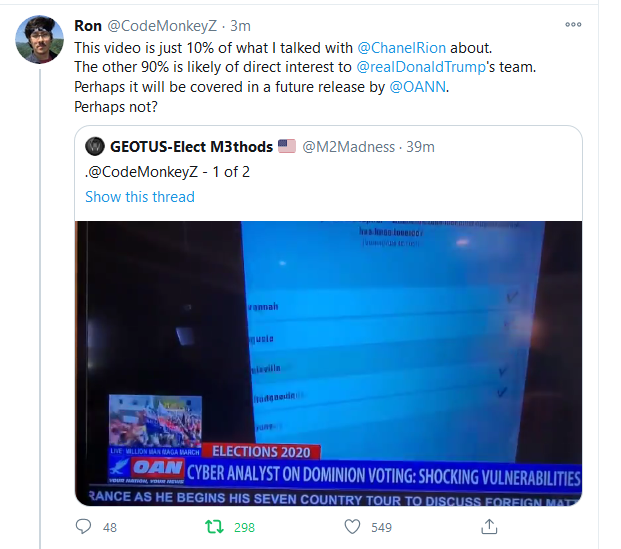Viewport: 621px width, 549px height.
Task: Open the share upload icon
Action: tap(489, 526)
